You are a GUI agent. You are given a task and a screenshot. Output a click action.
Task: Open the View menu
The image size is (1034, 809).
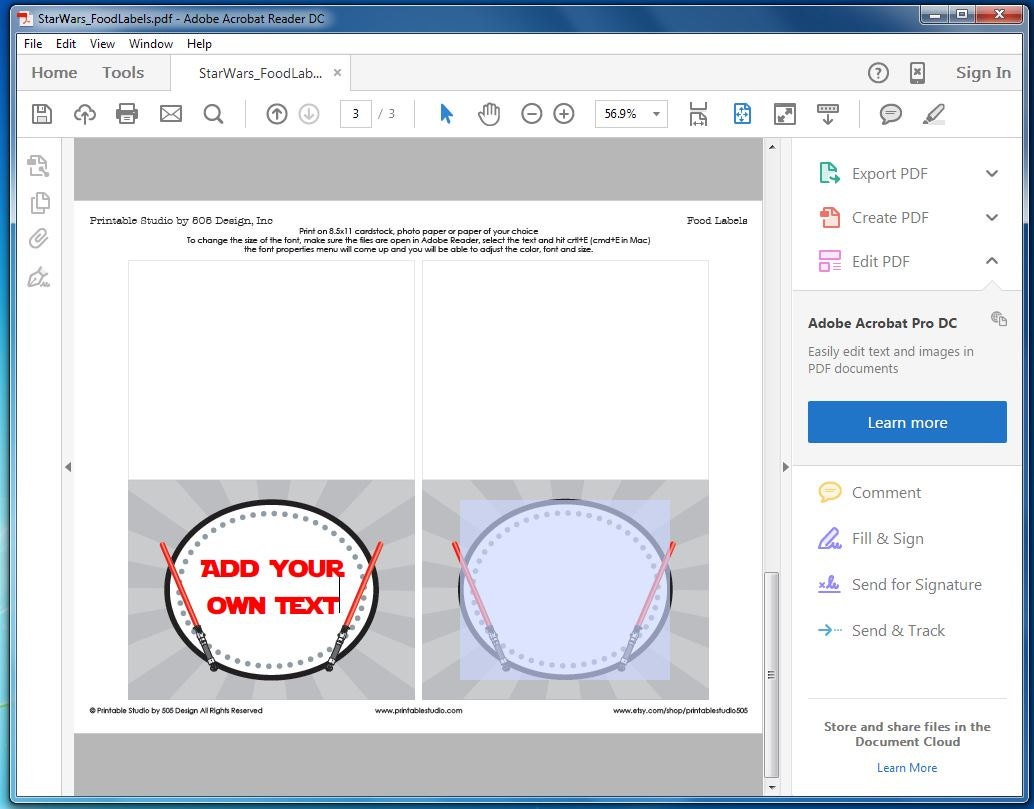click(x=102, y=44)
